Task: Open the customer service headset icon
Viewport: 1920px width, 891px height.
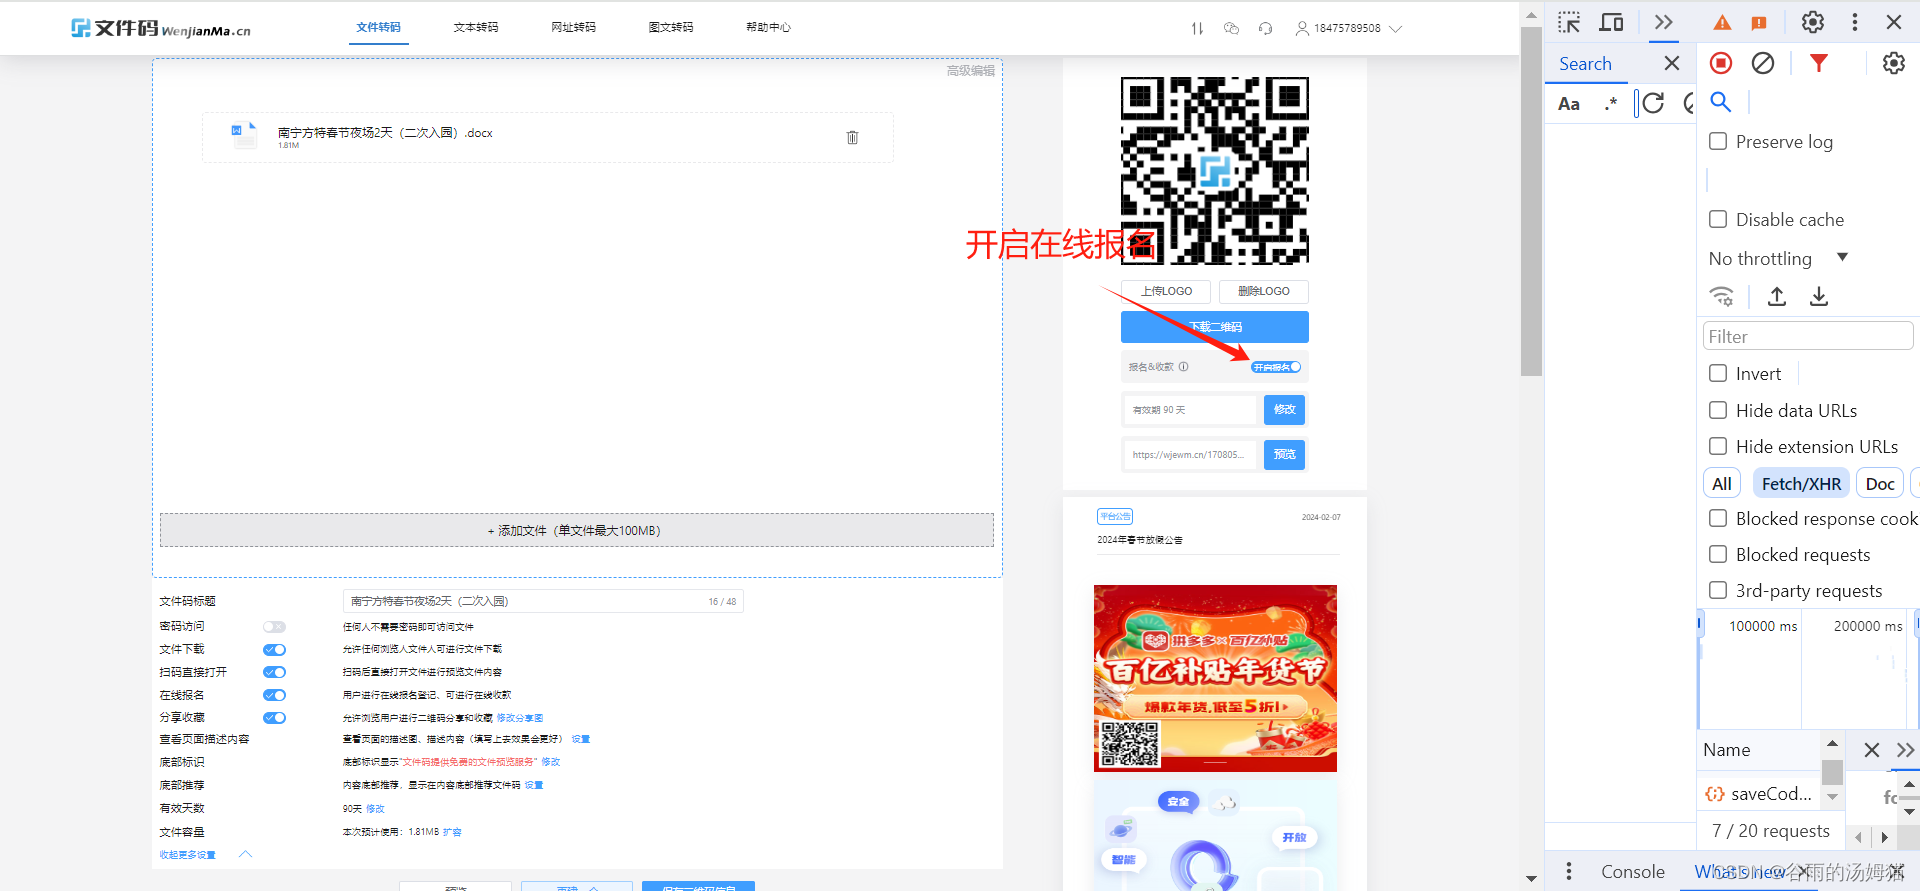Action: (x=1265, y=28)
